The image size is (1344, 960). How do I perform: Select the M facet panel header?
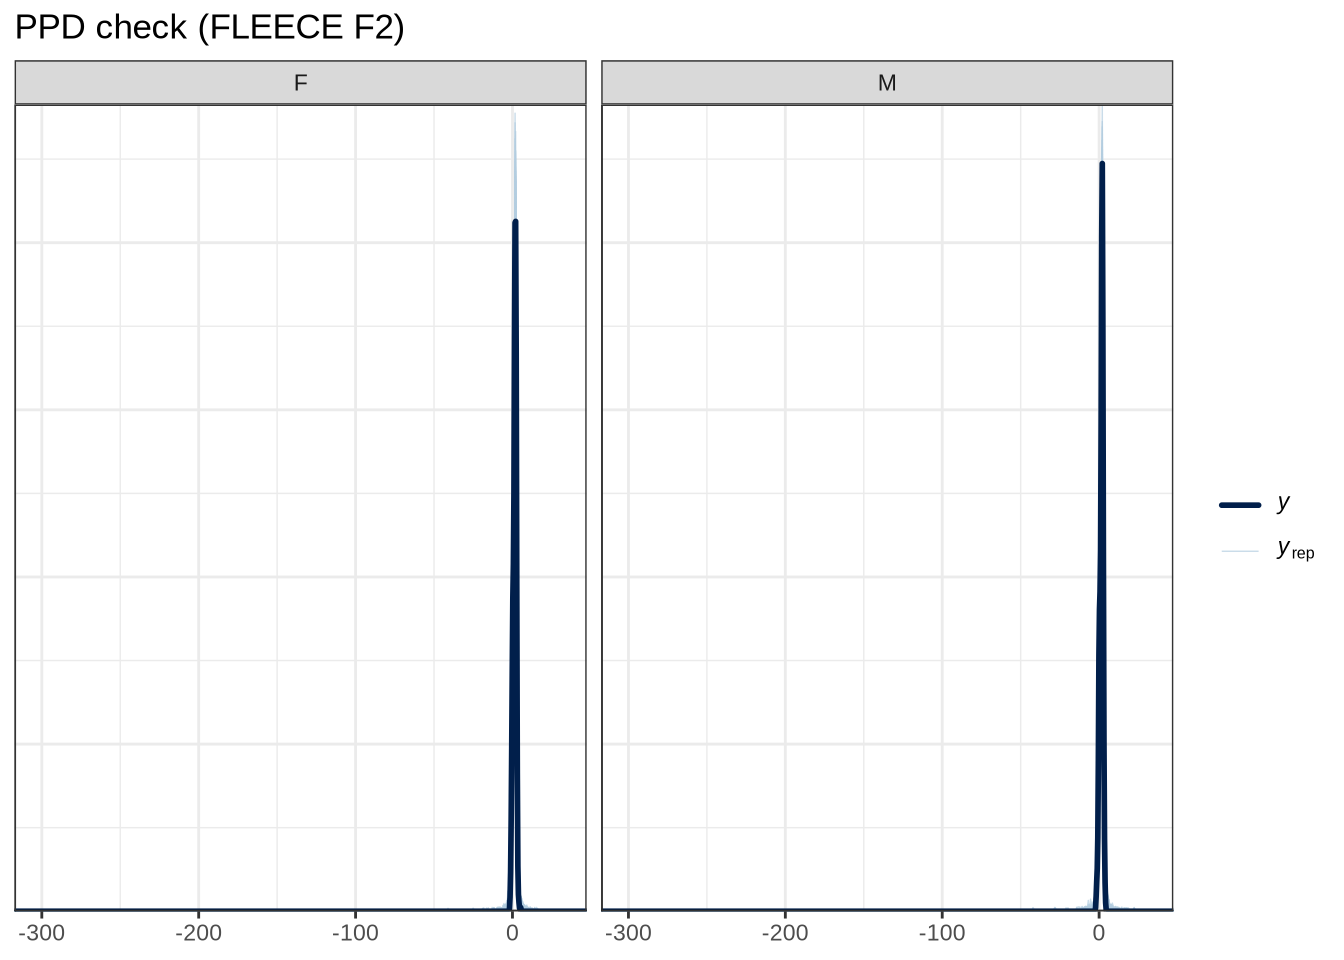[x=887, y=83]
